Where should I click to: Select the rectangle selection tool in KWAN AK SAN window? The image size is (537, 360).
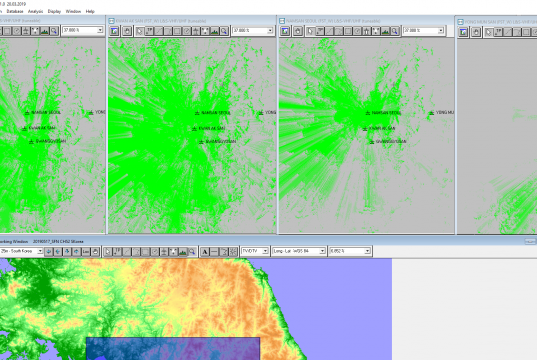[177, 31]
